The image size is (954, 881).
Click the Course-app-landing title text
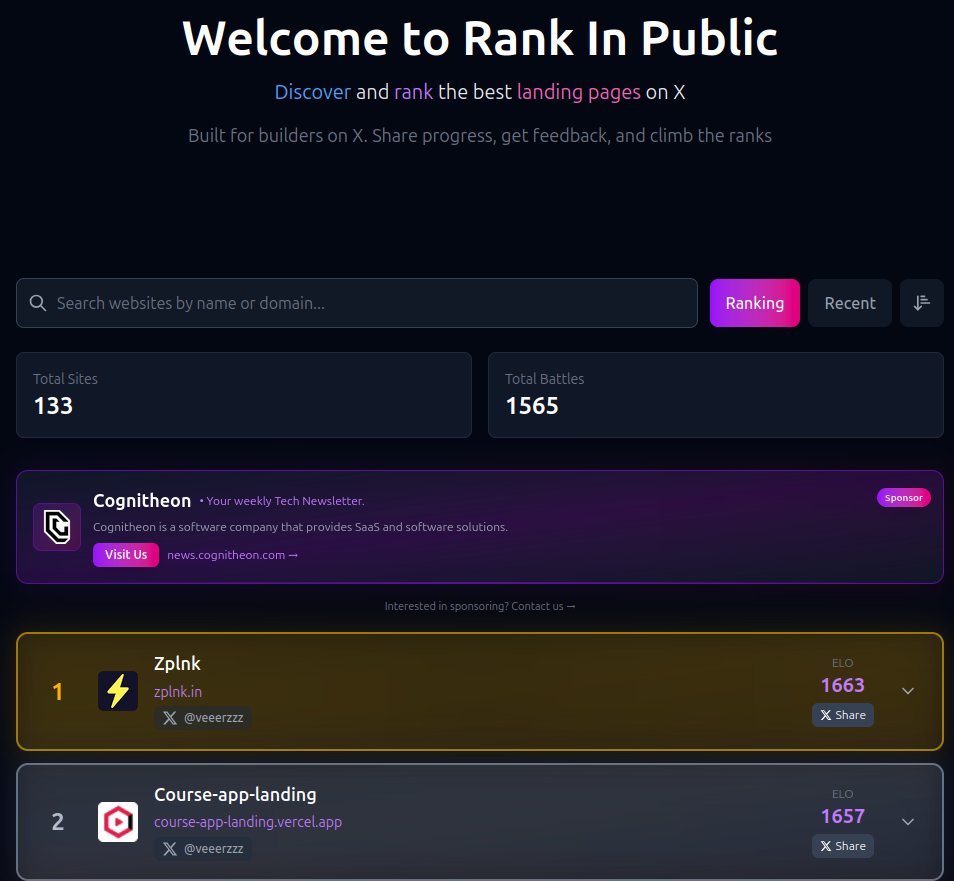coord(235,795)
